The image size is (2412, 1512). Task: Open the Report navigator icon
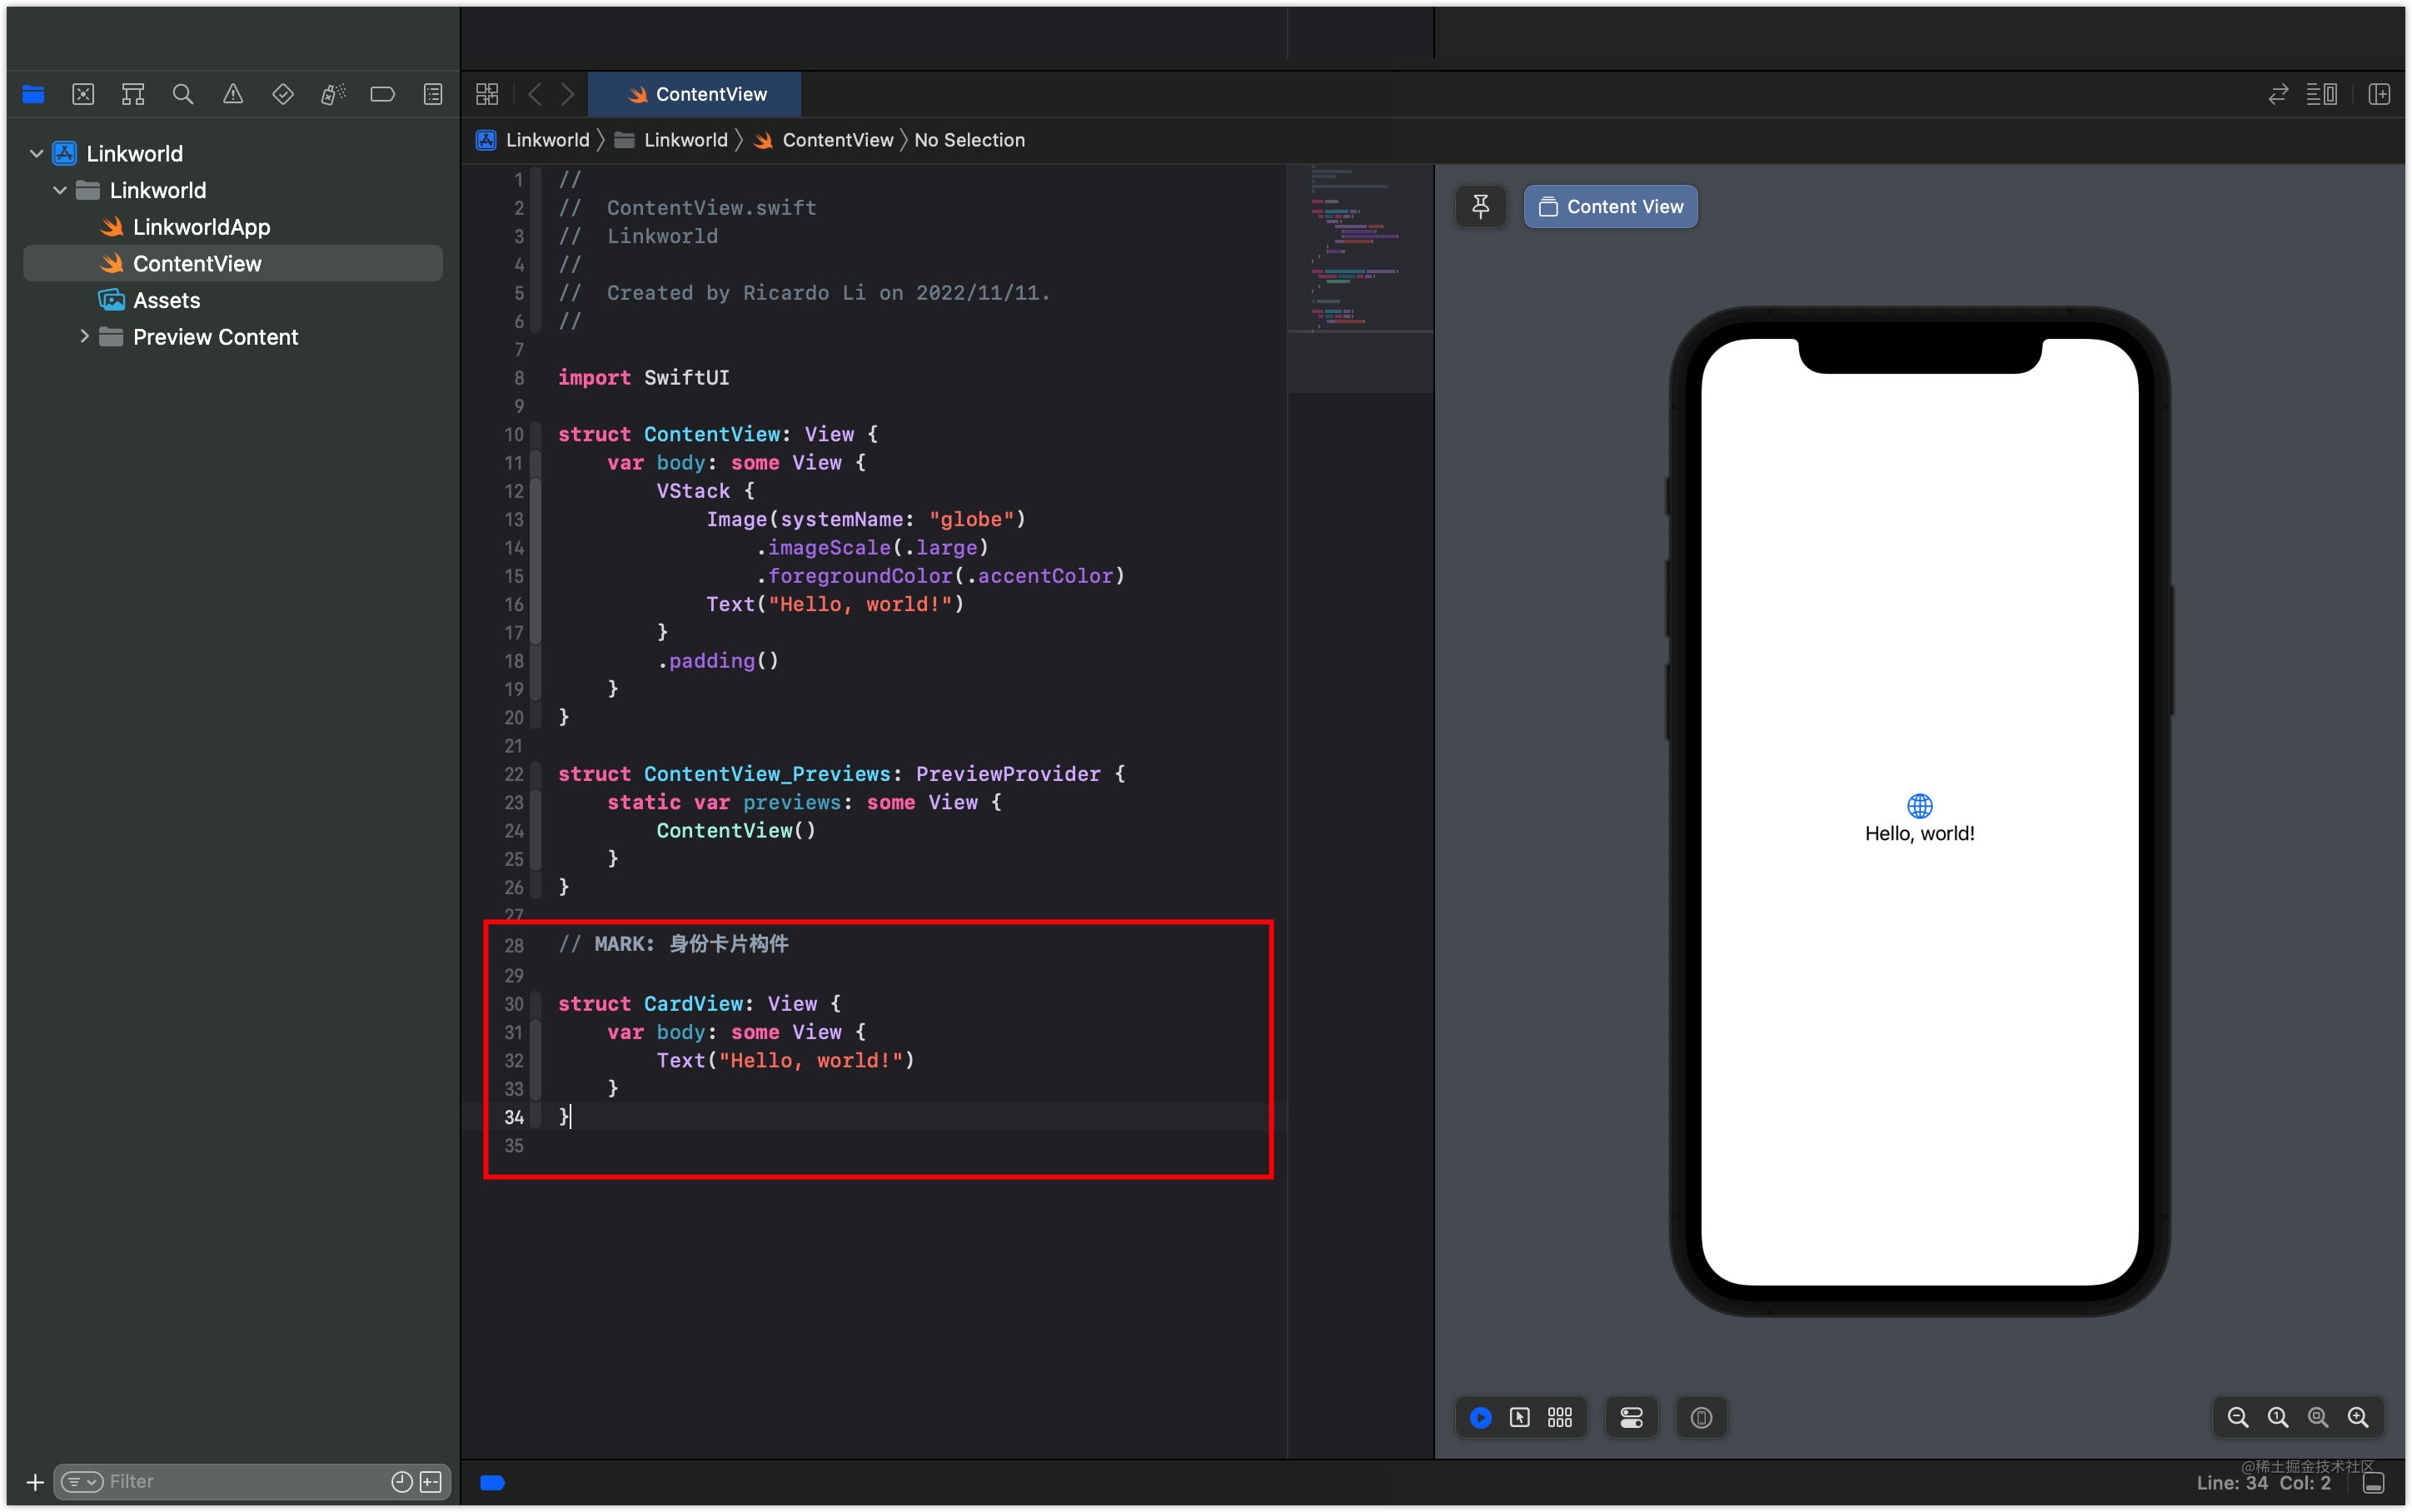point(433,95)
